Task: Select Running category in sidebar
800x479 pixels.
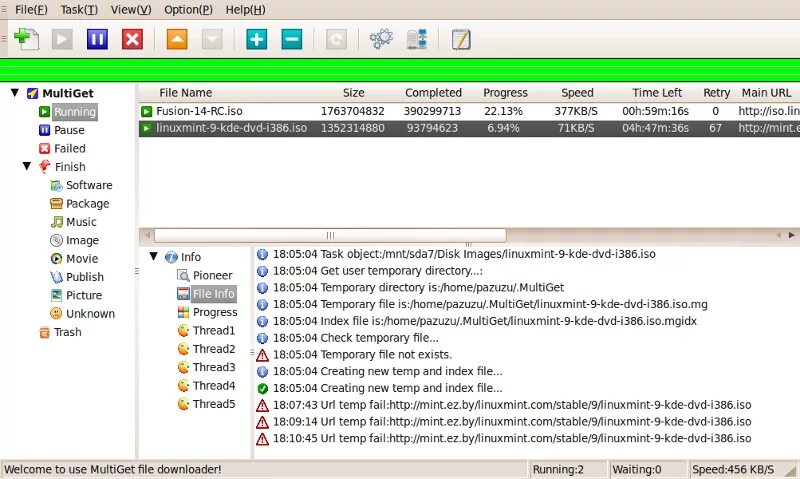Action: [x=74, y=112]
